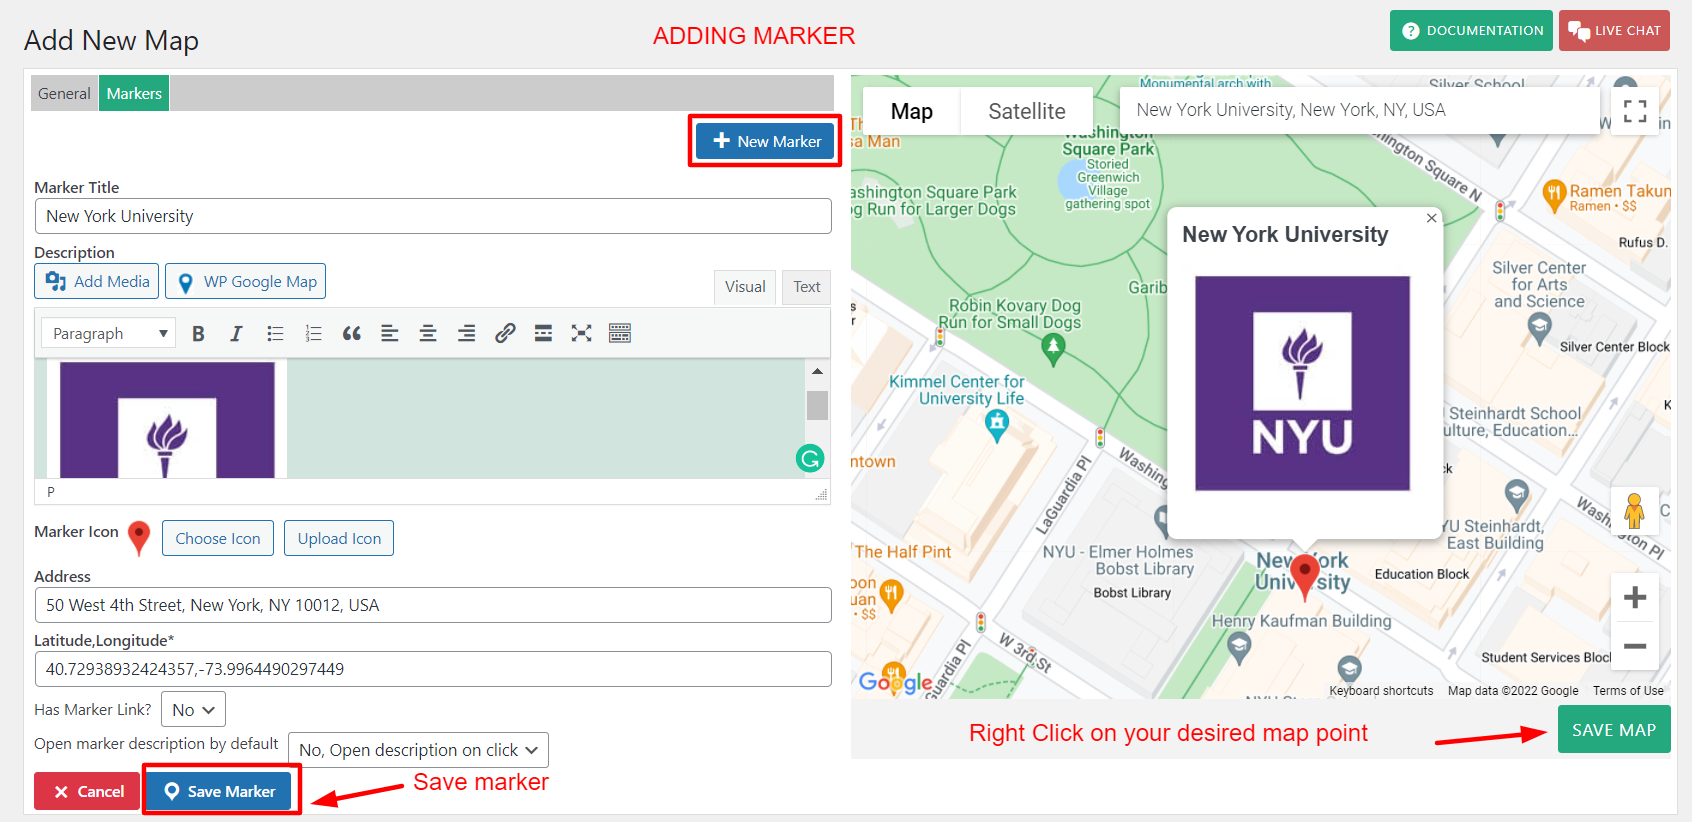
Task: Open the map's Terms of Use link
Action: pos(1628,691)
